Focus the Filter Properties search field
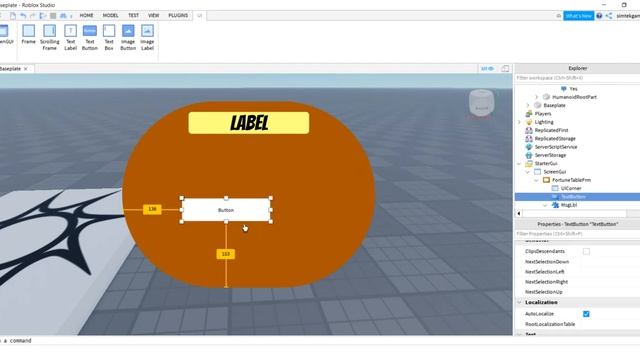 (x=577, y=234)
